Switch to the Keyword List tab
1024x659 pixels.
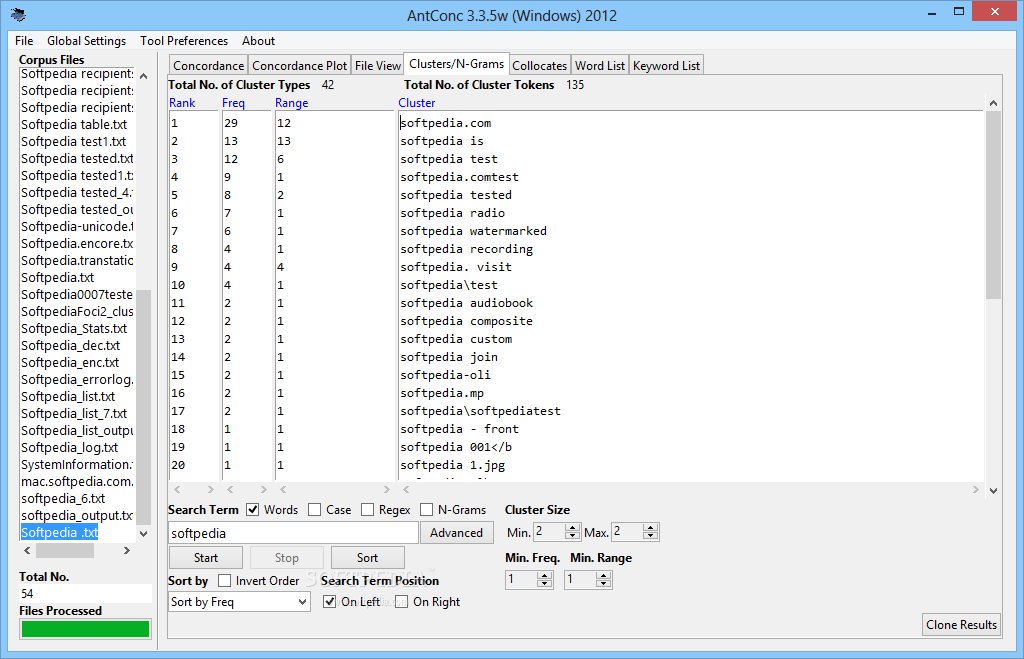666,65
